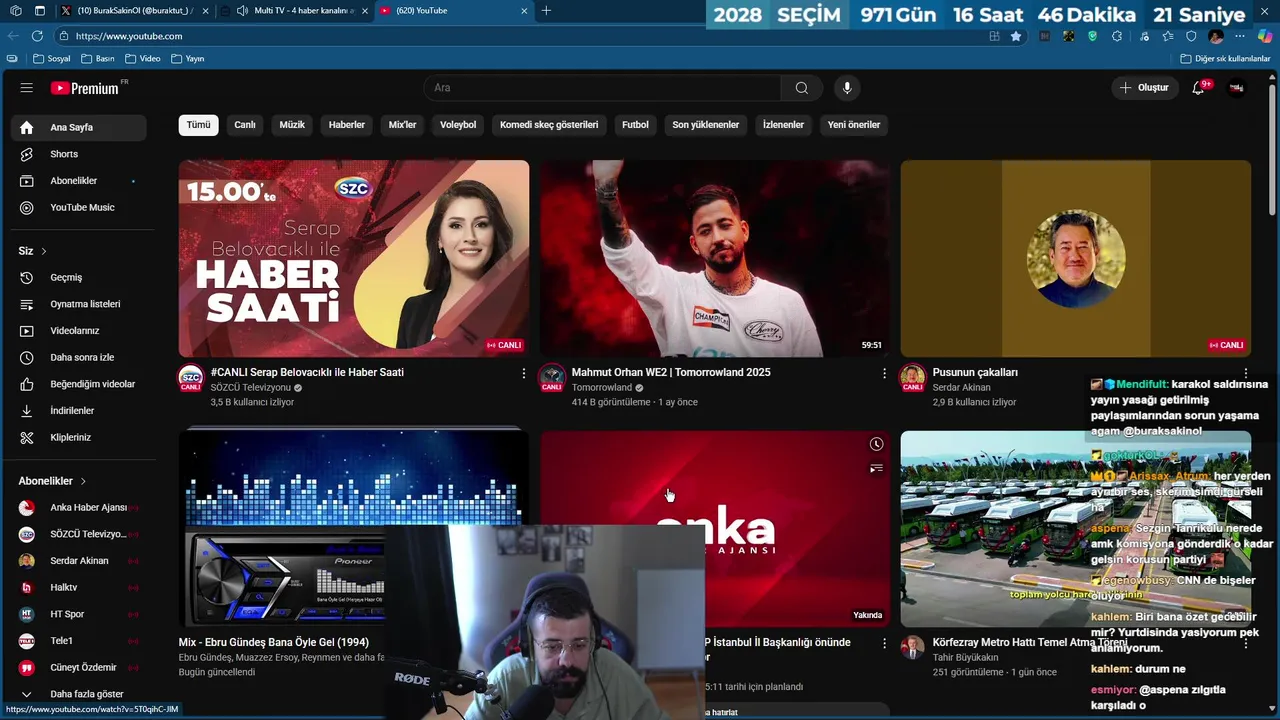
Task: Switch to the Multi TV browser tab
Action: click(297, 11)
